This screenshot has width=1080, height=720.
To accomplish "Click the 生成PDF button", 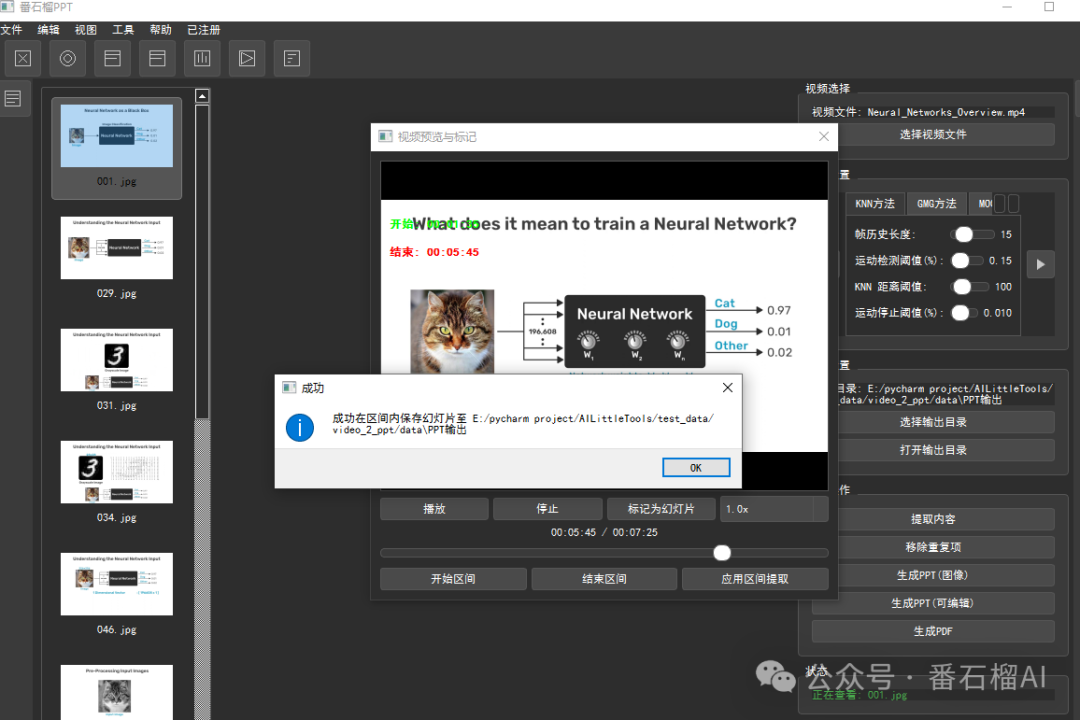I will tap(933, 631).
